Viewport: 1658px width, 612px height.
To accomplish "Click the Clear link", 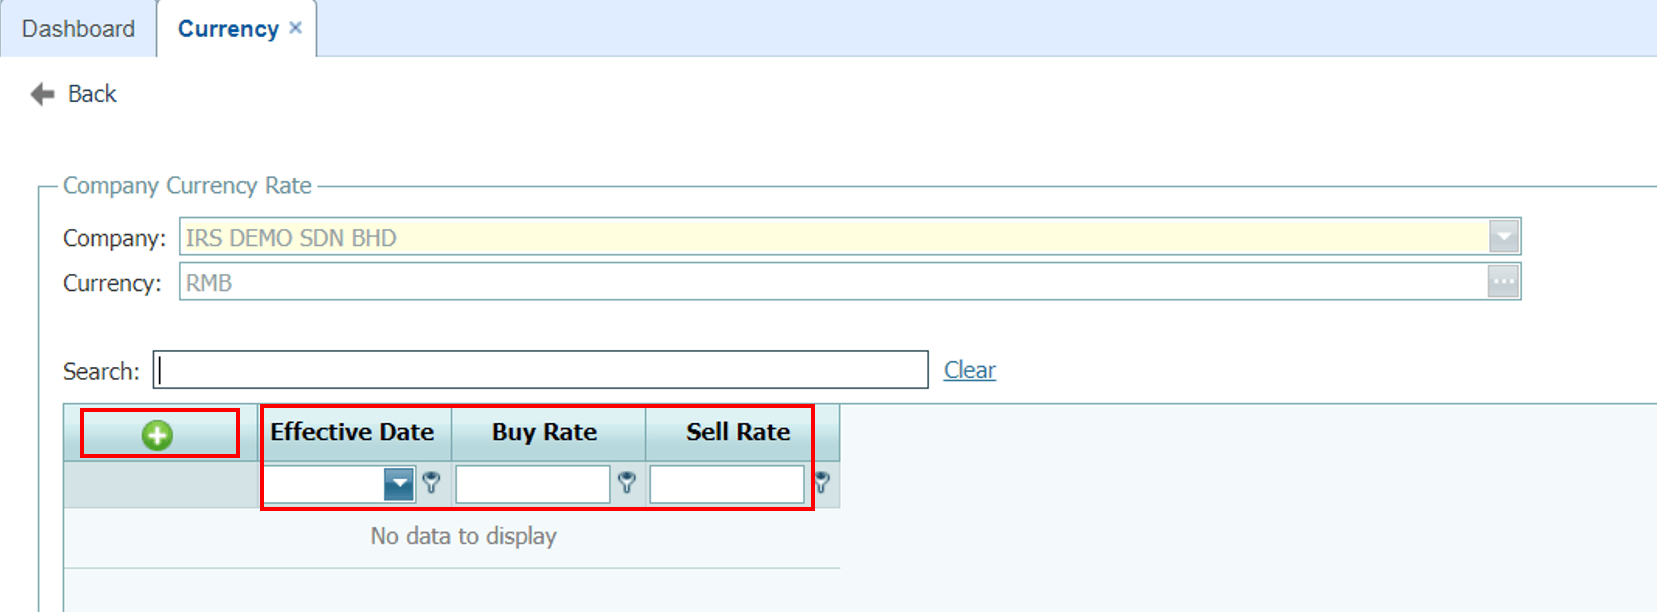I will tap(970, 370).
